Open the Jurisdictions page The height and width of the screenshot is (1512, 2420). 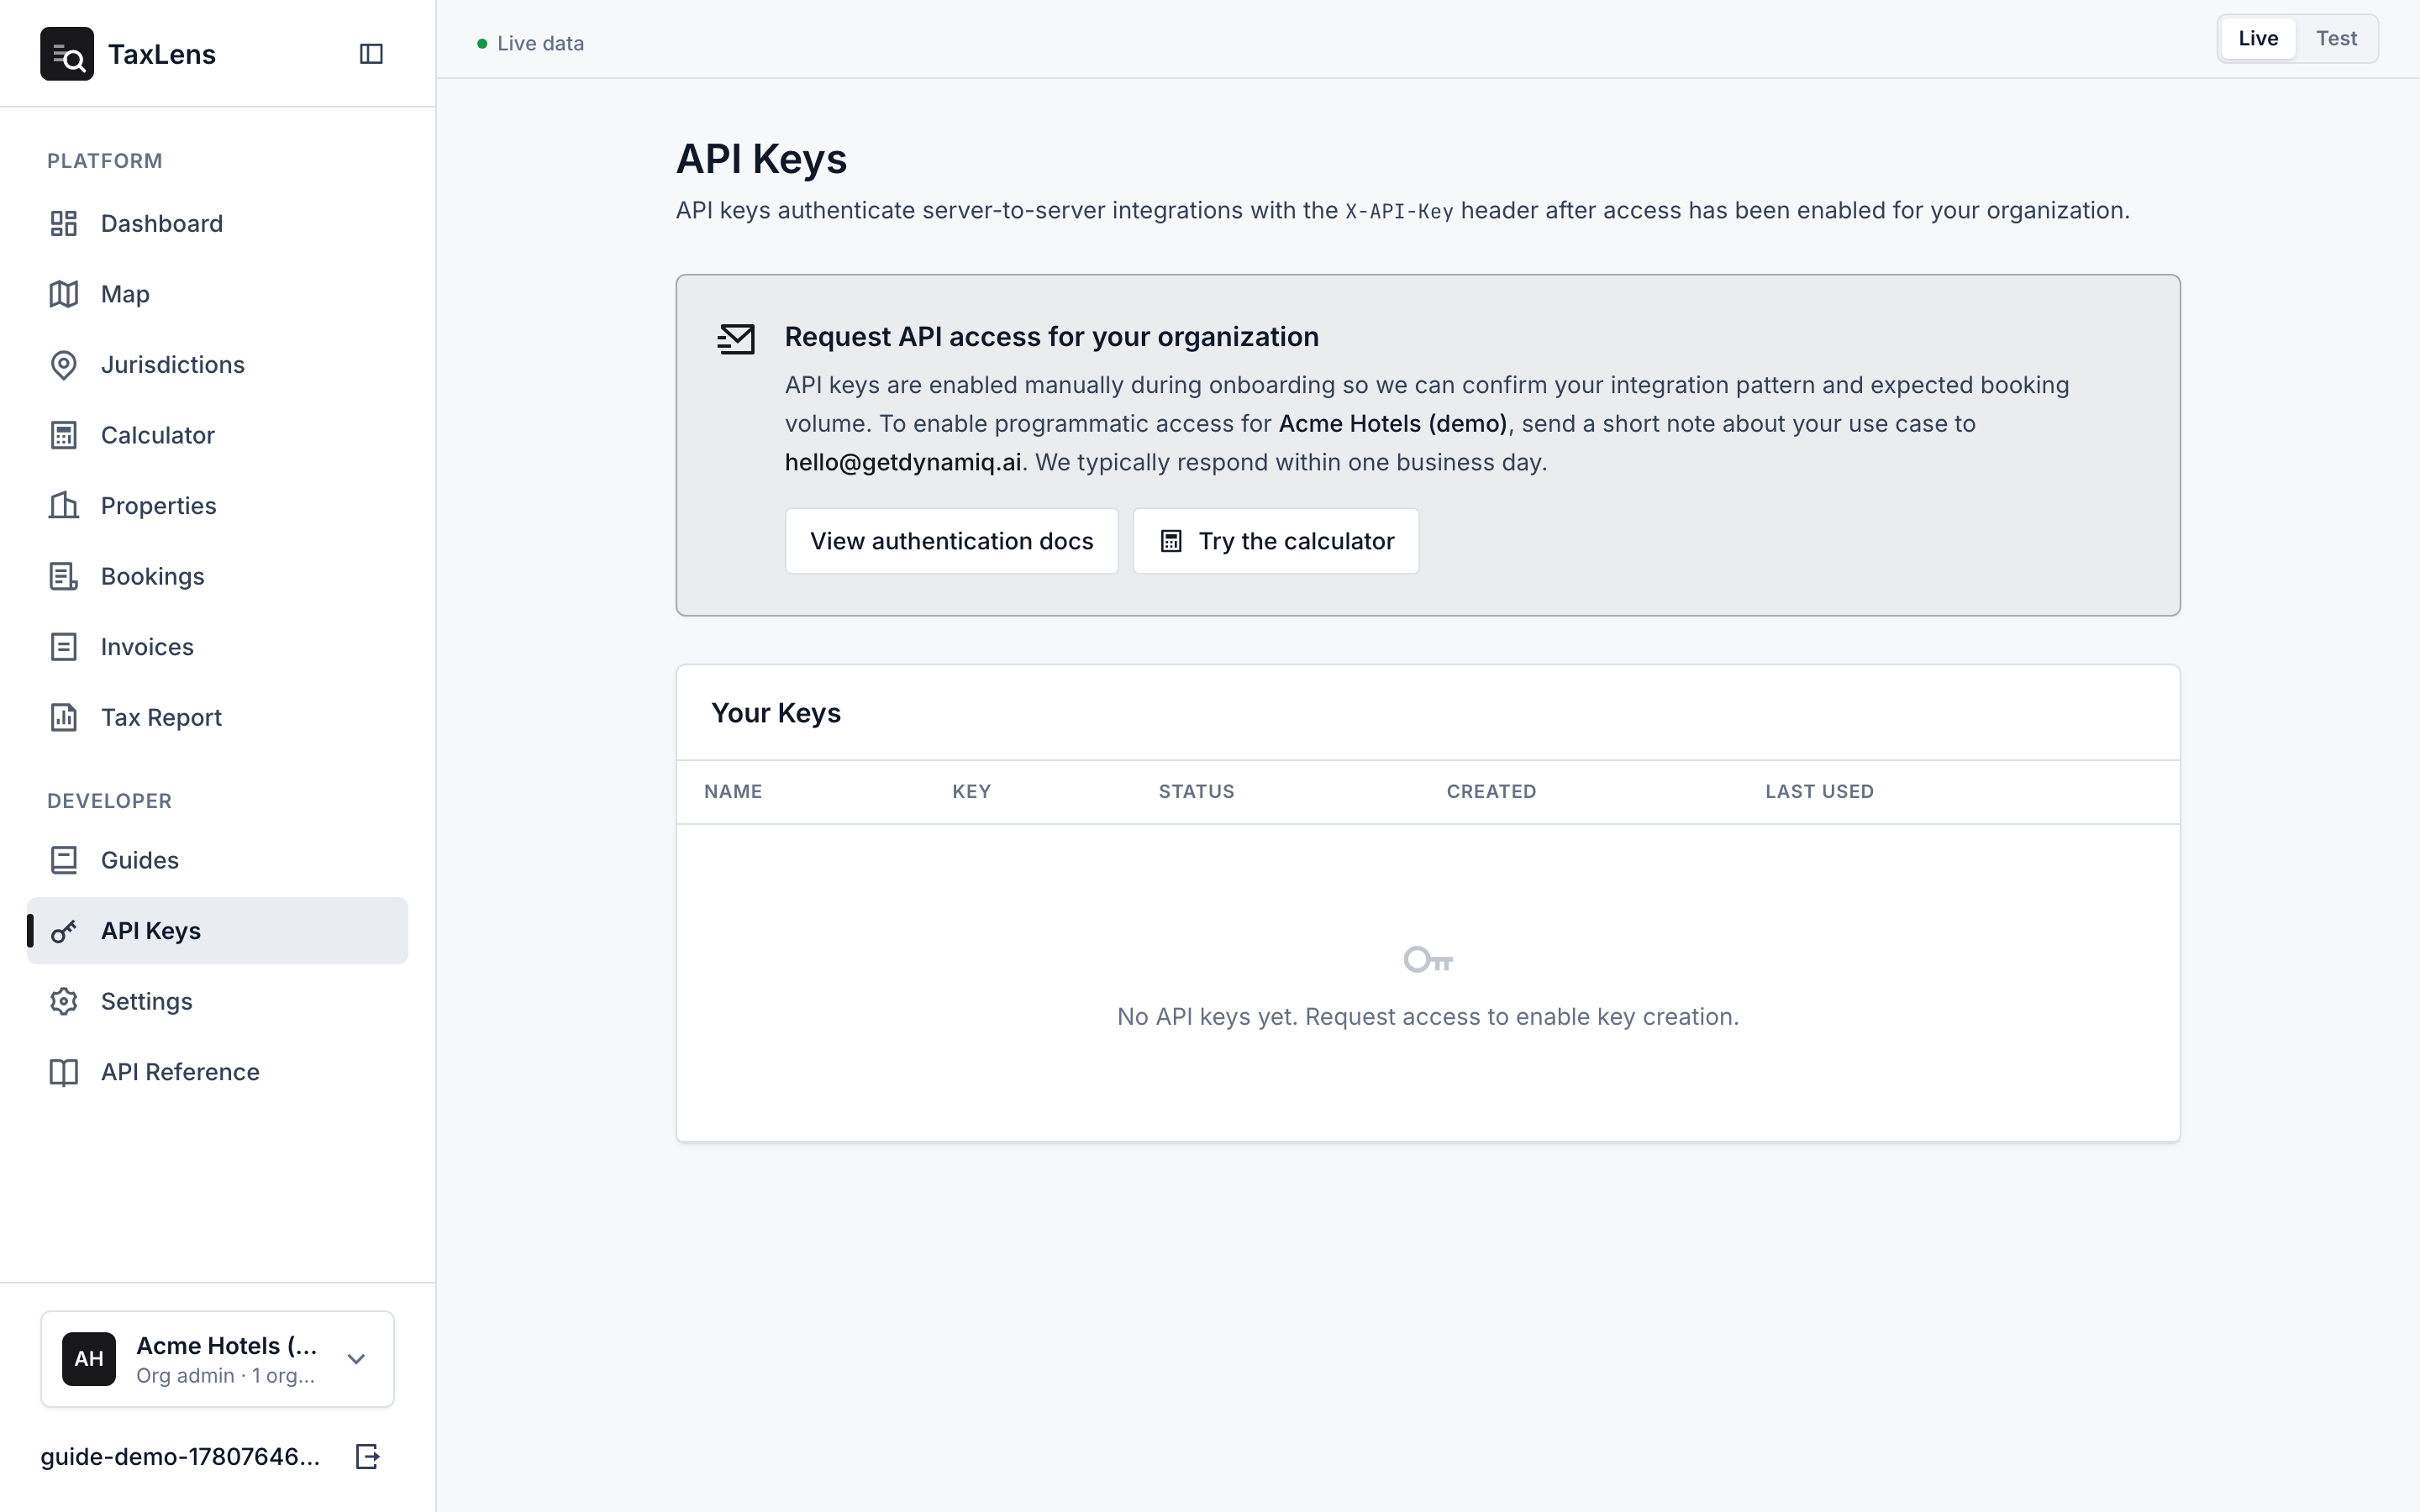click(x=217, y=365)
